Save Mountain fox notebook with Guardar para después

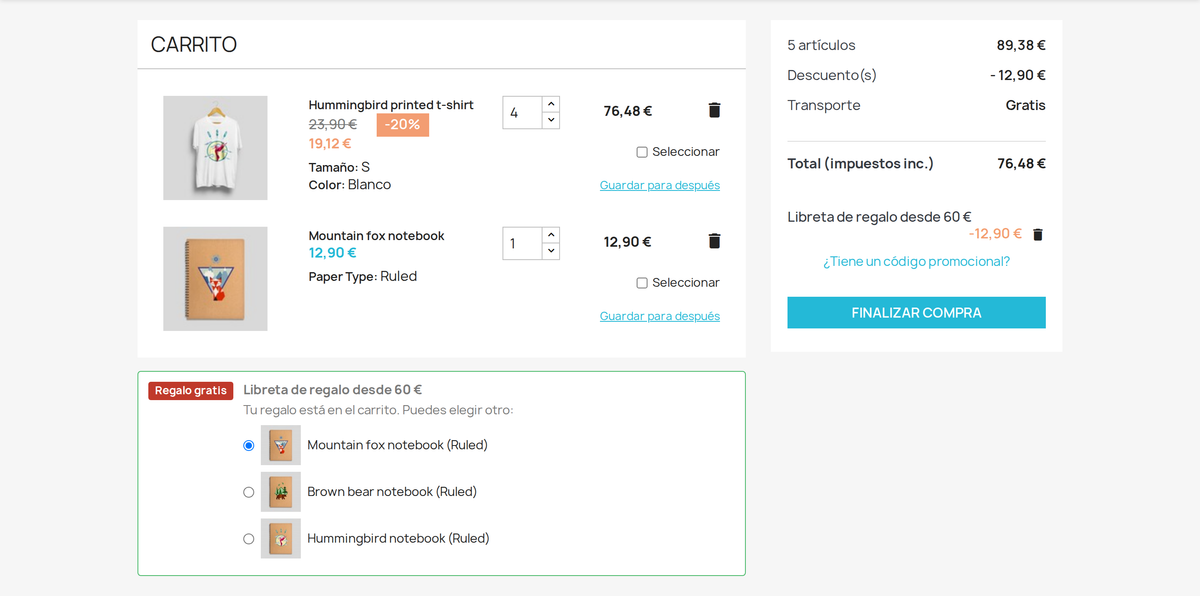(660, 316)
